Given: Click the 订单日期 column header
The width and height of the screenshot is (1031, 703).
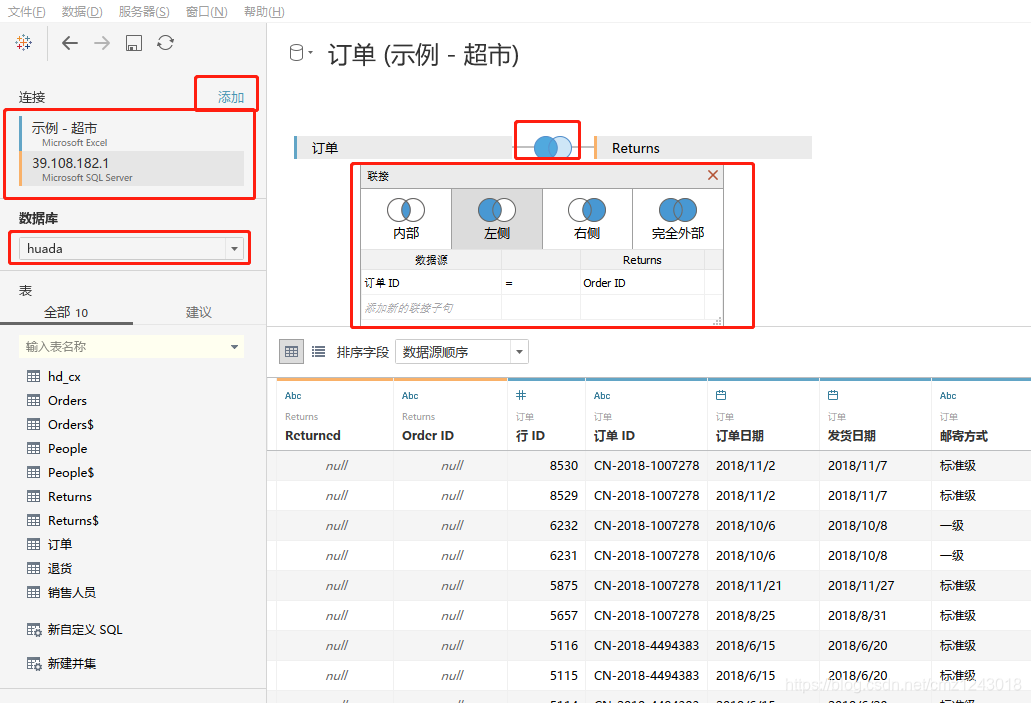Looking at the screenshot, I should 740,435.
